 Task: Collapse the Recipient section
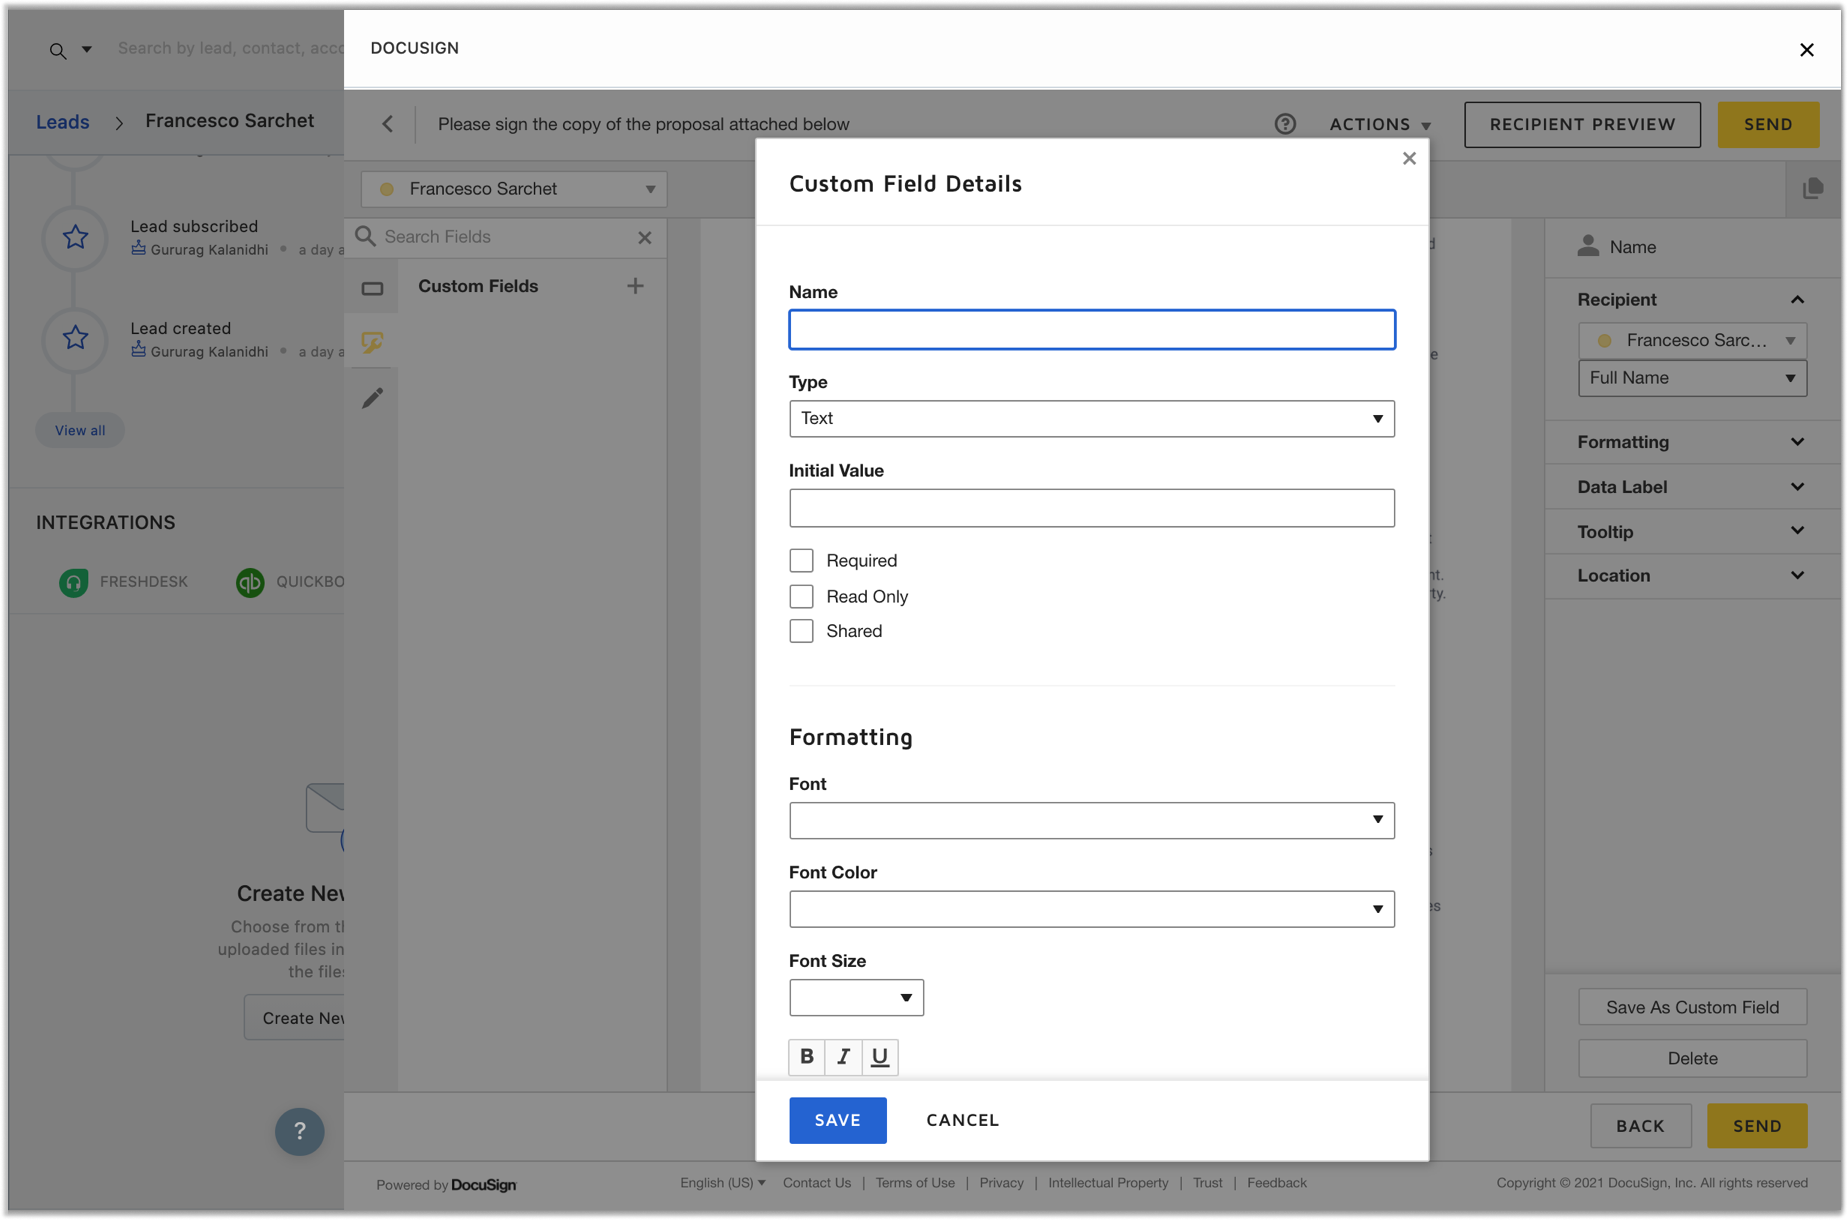pyautogui.click(x=1797, y=300)
